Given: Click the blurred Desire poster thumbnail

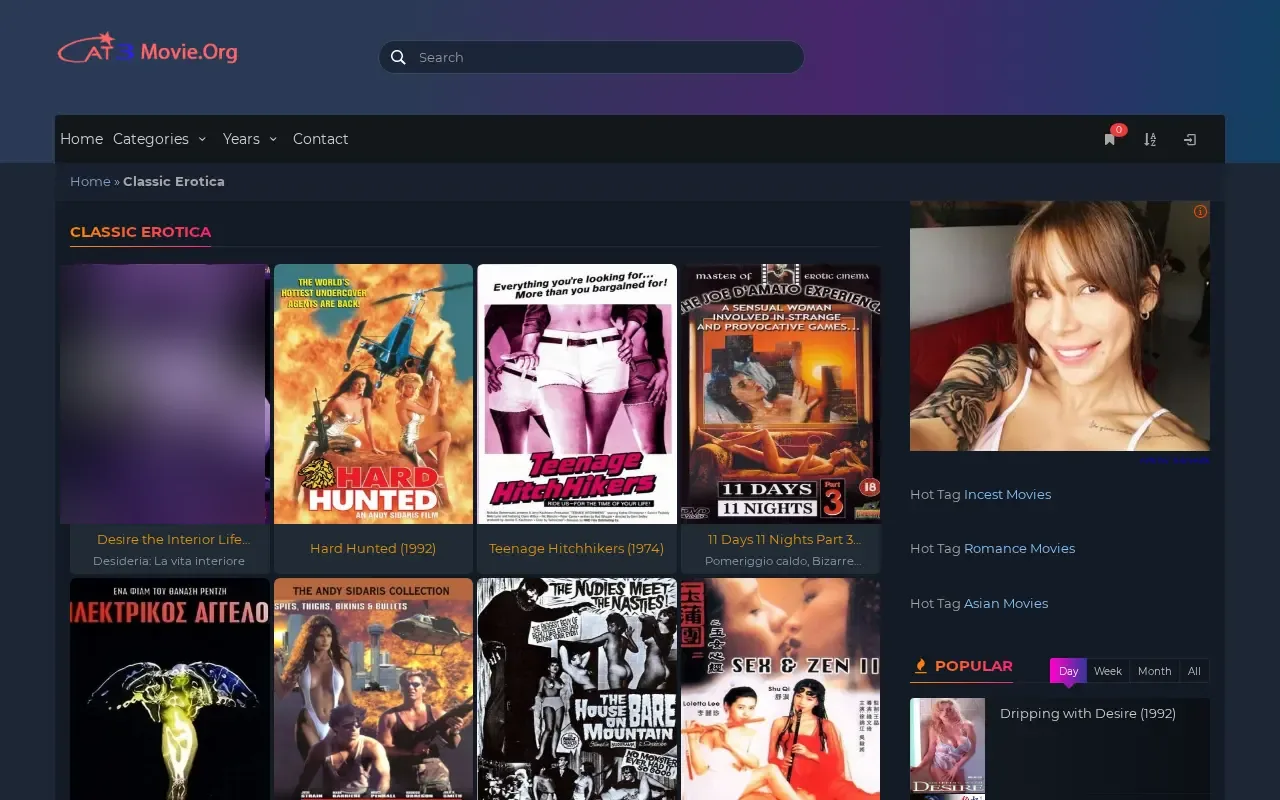Looking at the screenshot, I should pos(164,394).
